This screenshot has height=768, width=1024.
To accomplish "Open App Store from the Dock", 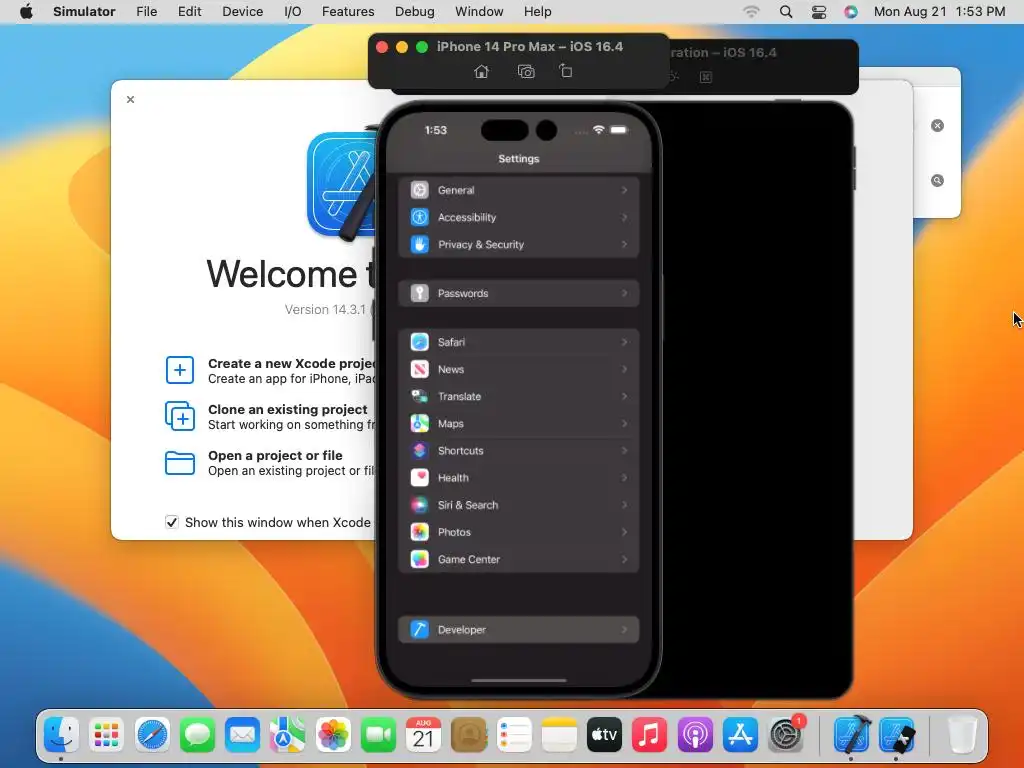I will pos(740,735).
